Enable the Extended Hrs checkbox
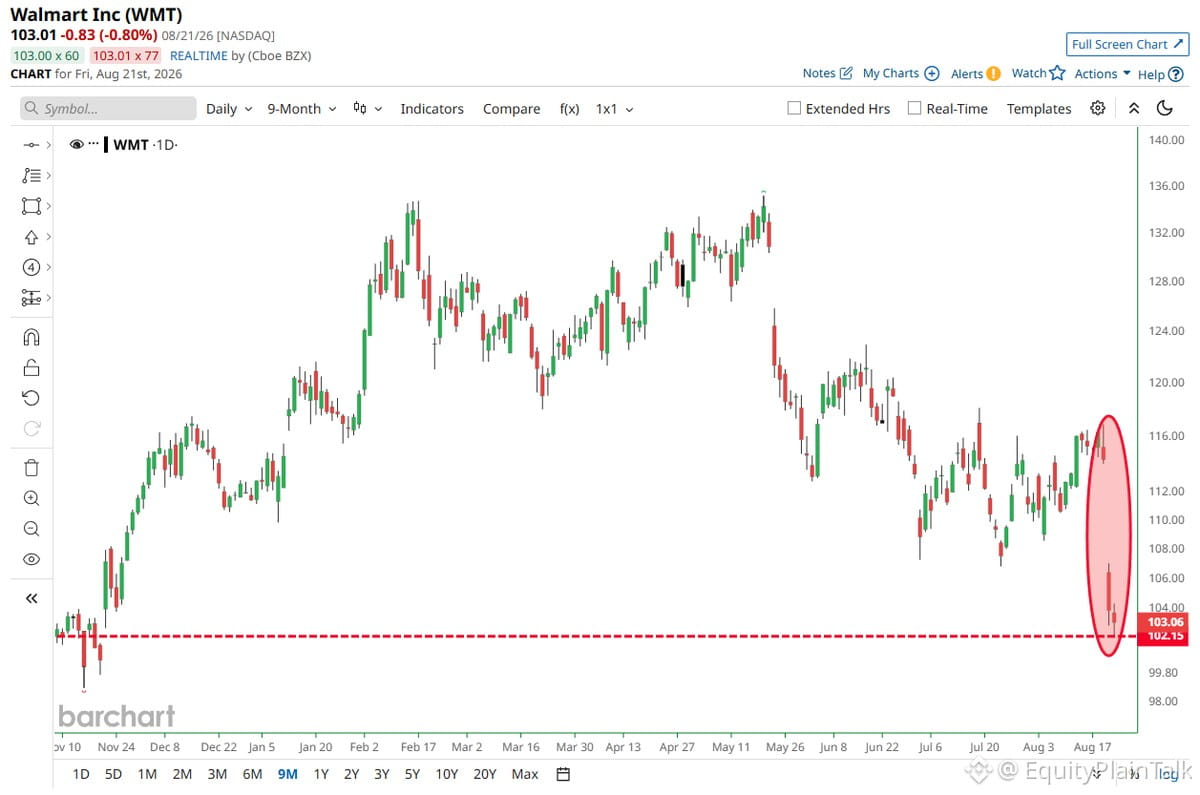 click(794, 108)
